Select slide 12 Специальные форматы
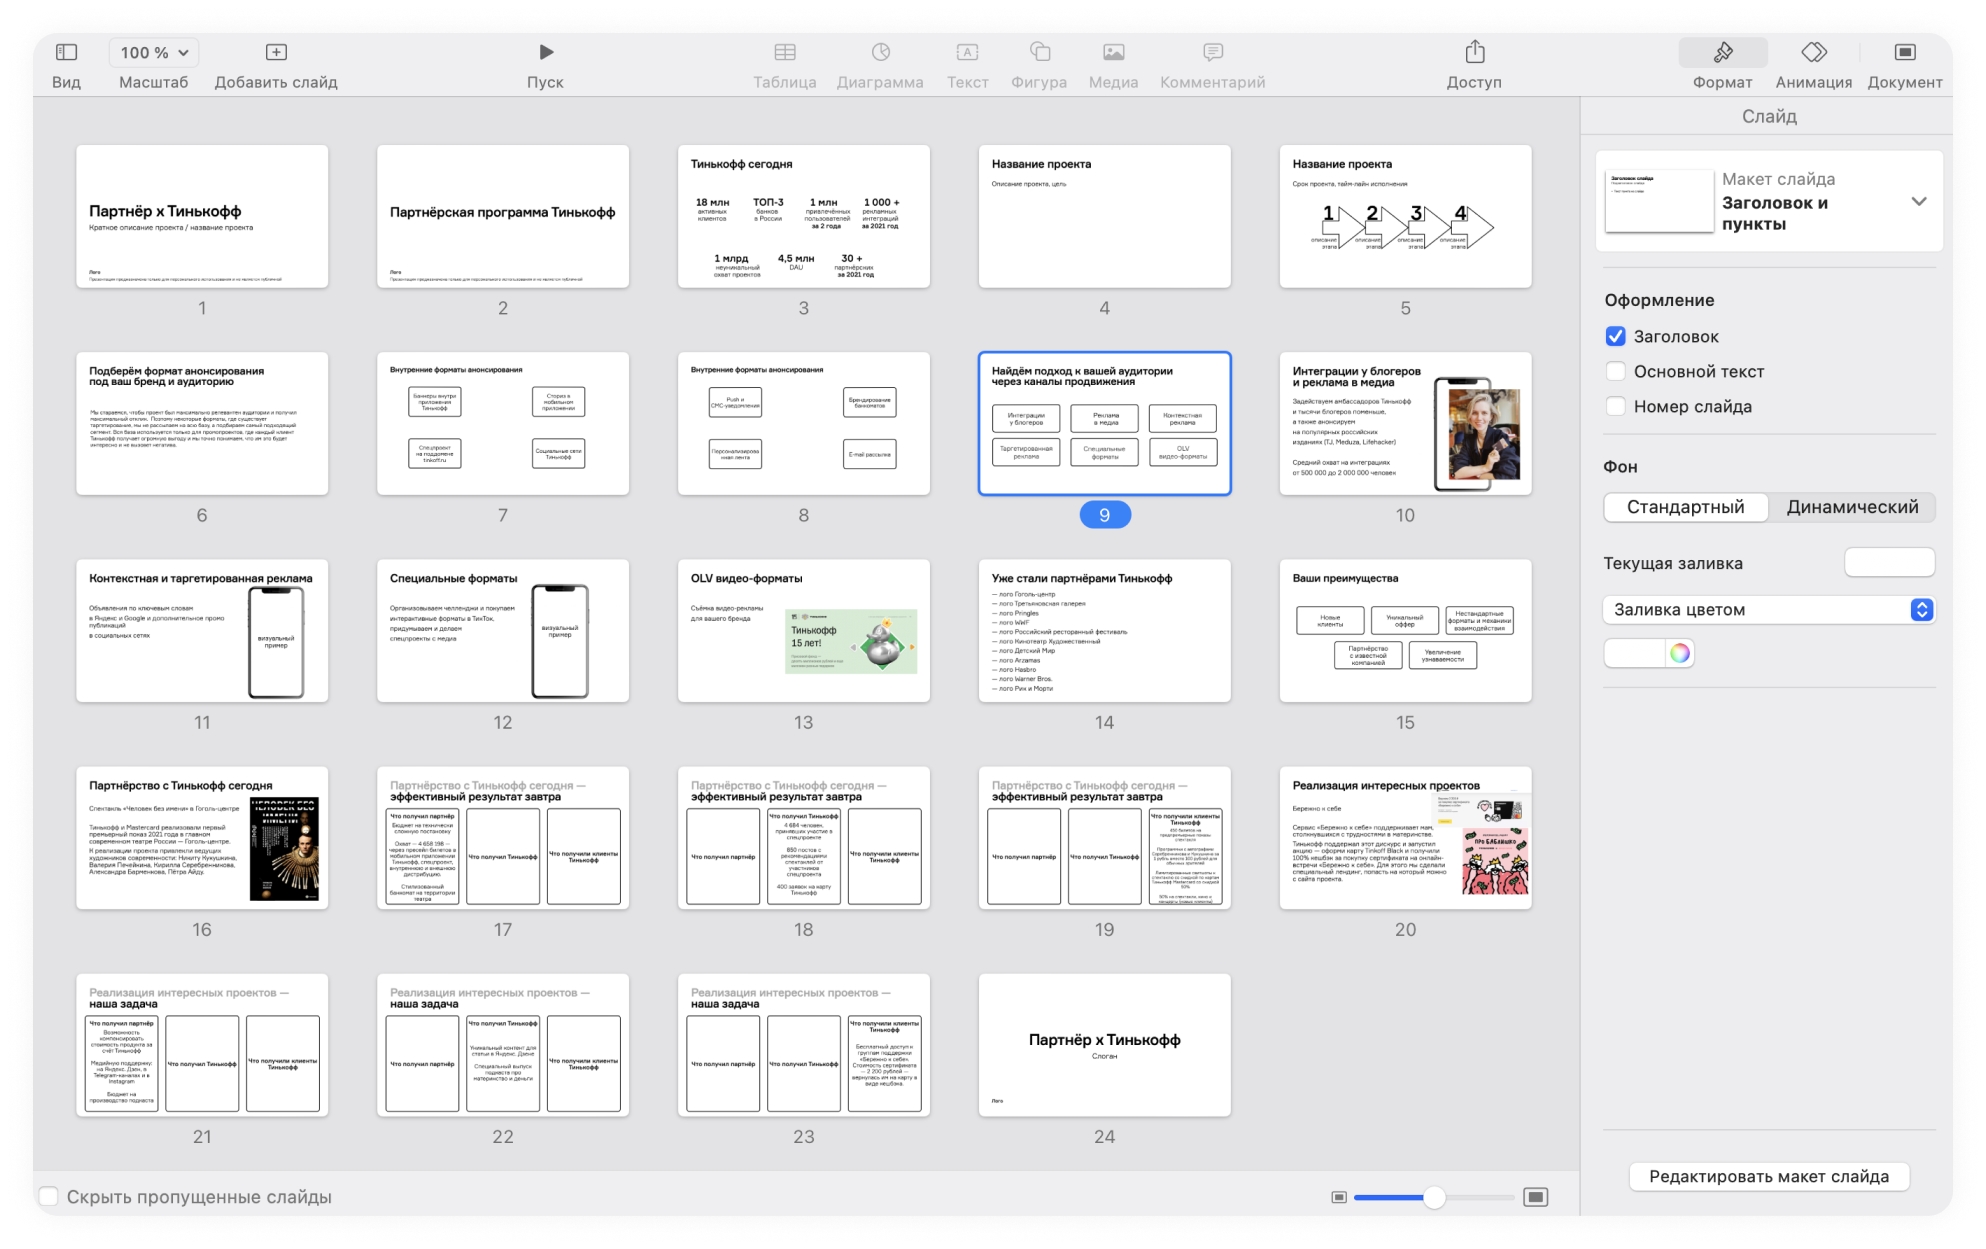The width and height of the screenshot is (1986, 1249). 503,630
